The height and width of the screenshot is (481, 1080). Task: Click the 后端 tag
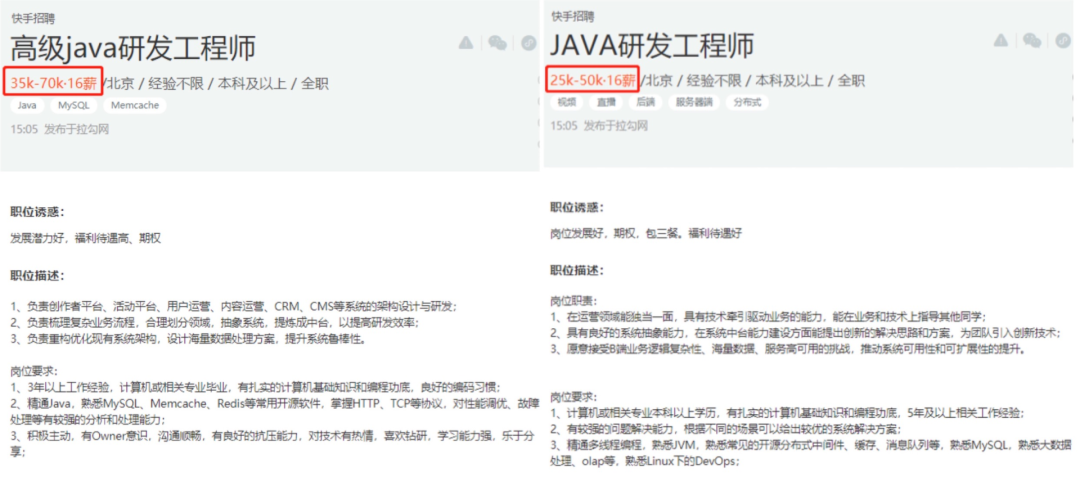pos(646,103)
